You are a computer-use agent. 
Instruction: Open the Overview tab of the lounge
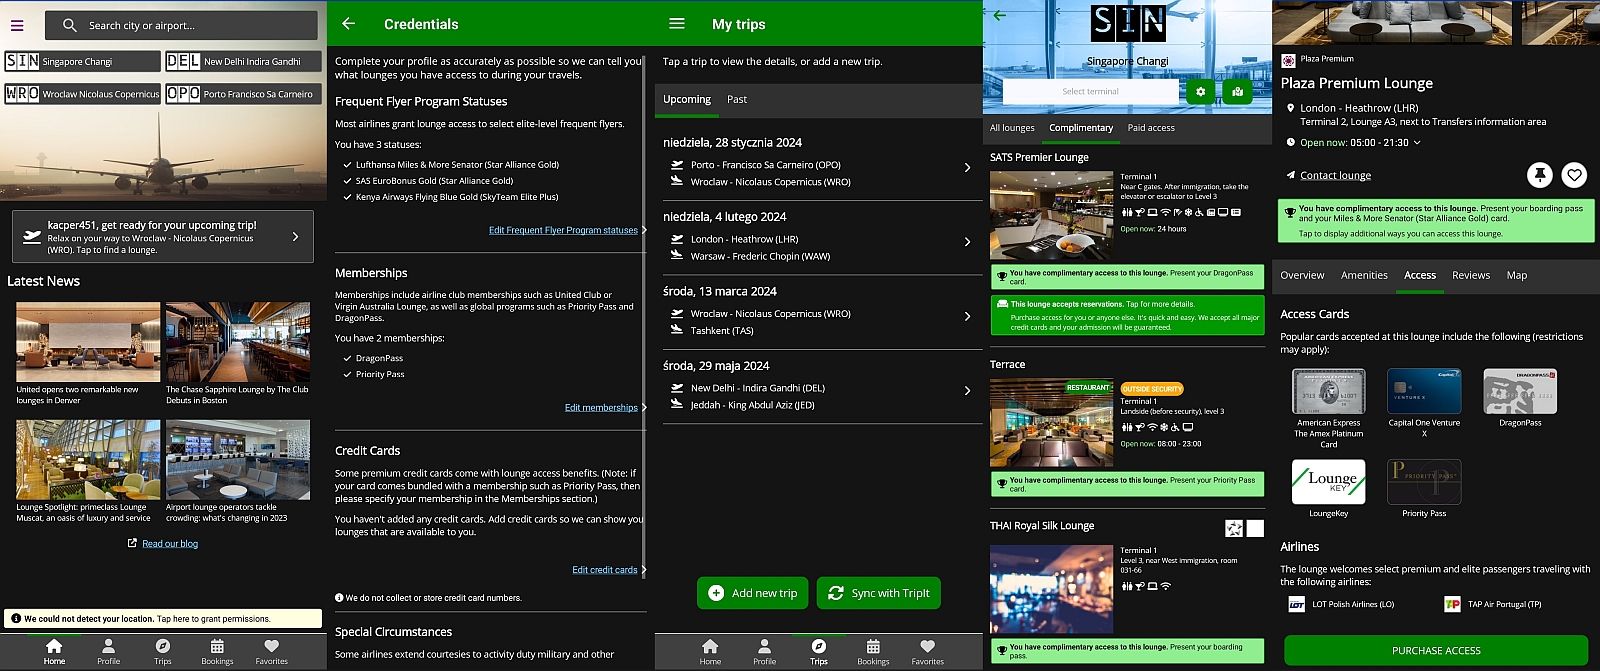coord(1302,275)
